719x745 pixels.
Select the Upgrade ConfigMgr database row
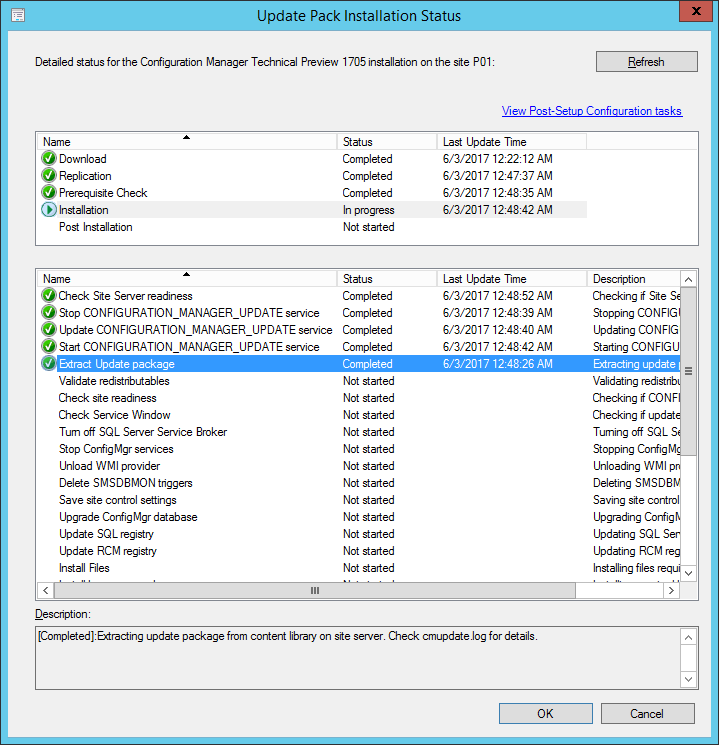359,517
